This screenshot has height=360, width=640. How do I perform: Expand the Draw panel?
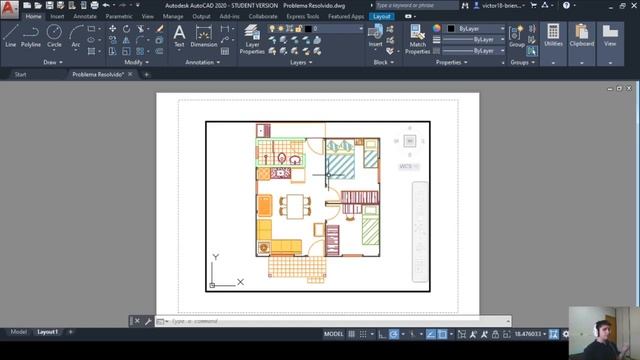click(x=53, y=62)
